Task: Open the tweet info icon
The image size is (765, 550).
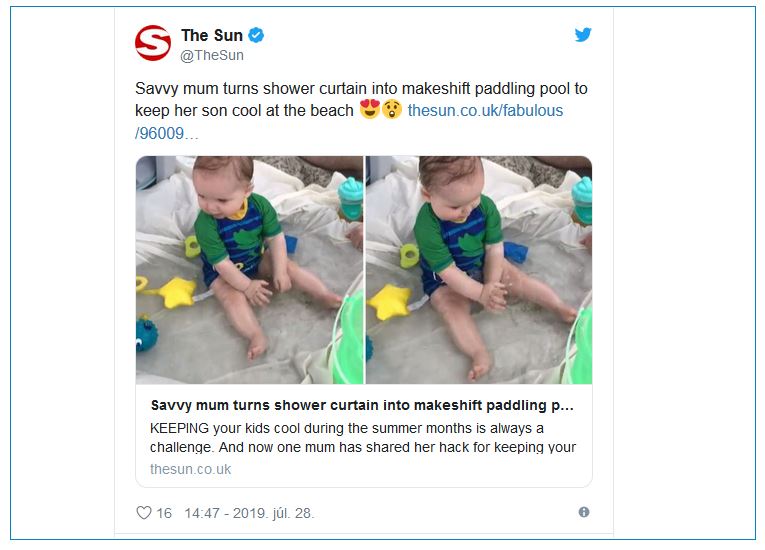Action: (x=584, y=512)
